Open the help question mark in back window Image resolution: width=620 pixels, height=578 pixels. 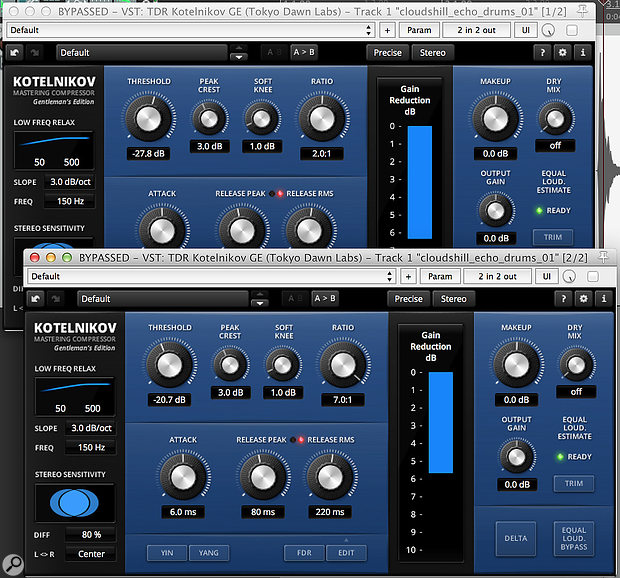[x=542, y=53]
